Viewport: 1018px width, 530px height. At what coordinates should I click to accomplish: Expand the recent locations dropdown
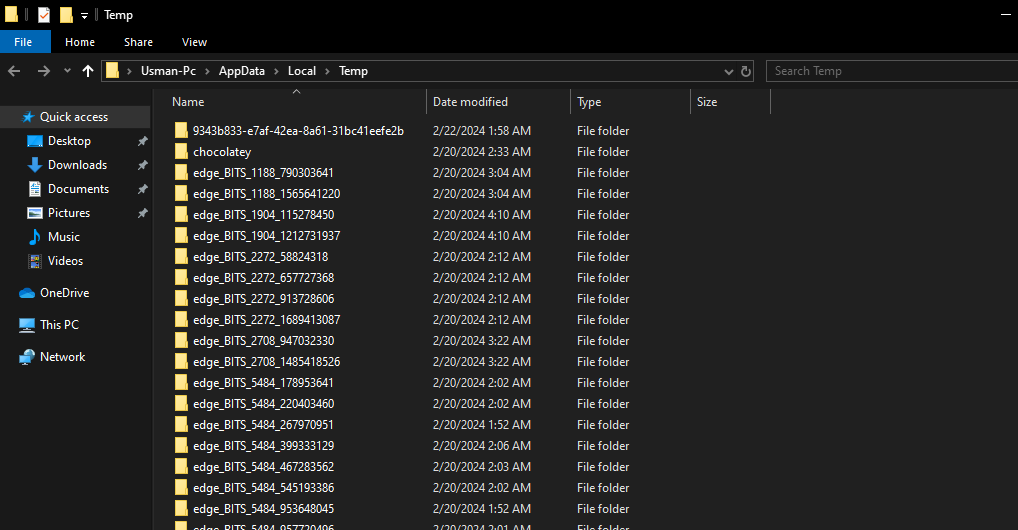(67, 71)
